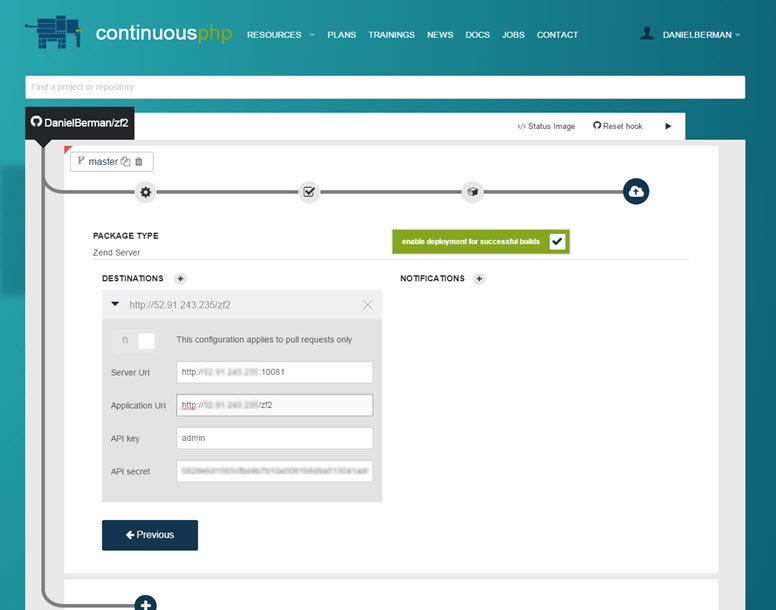Open the PLANS menu item

341,35
